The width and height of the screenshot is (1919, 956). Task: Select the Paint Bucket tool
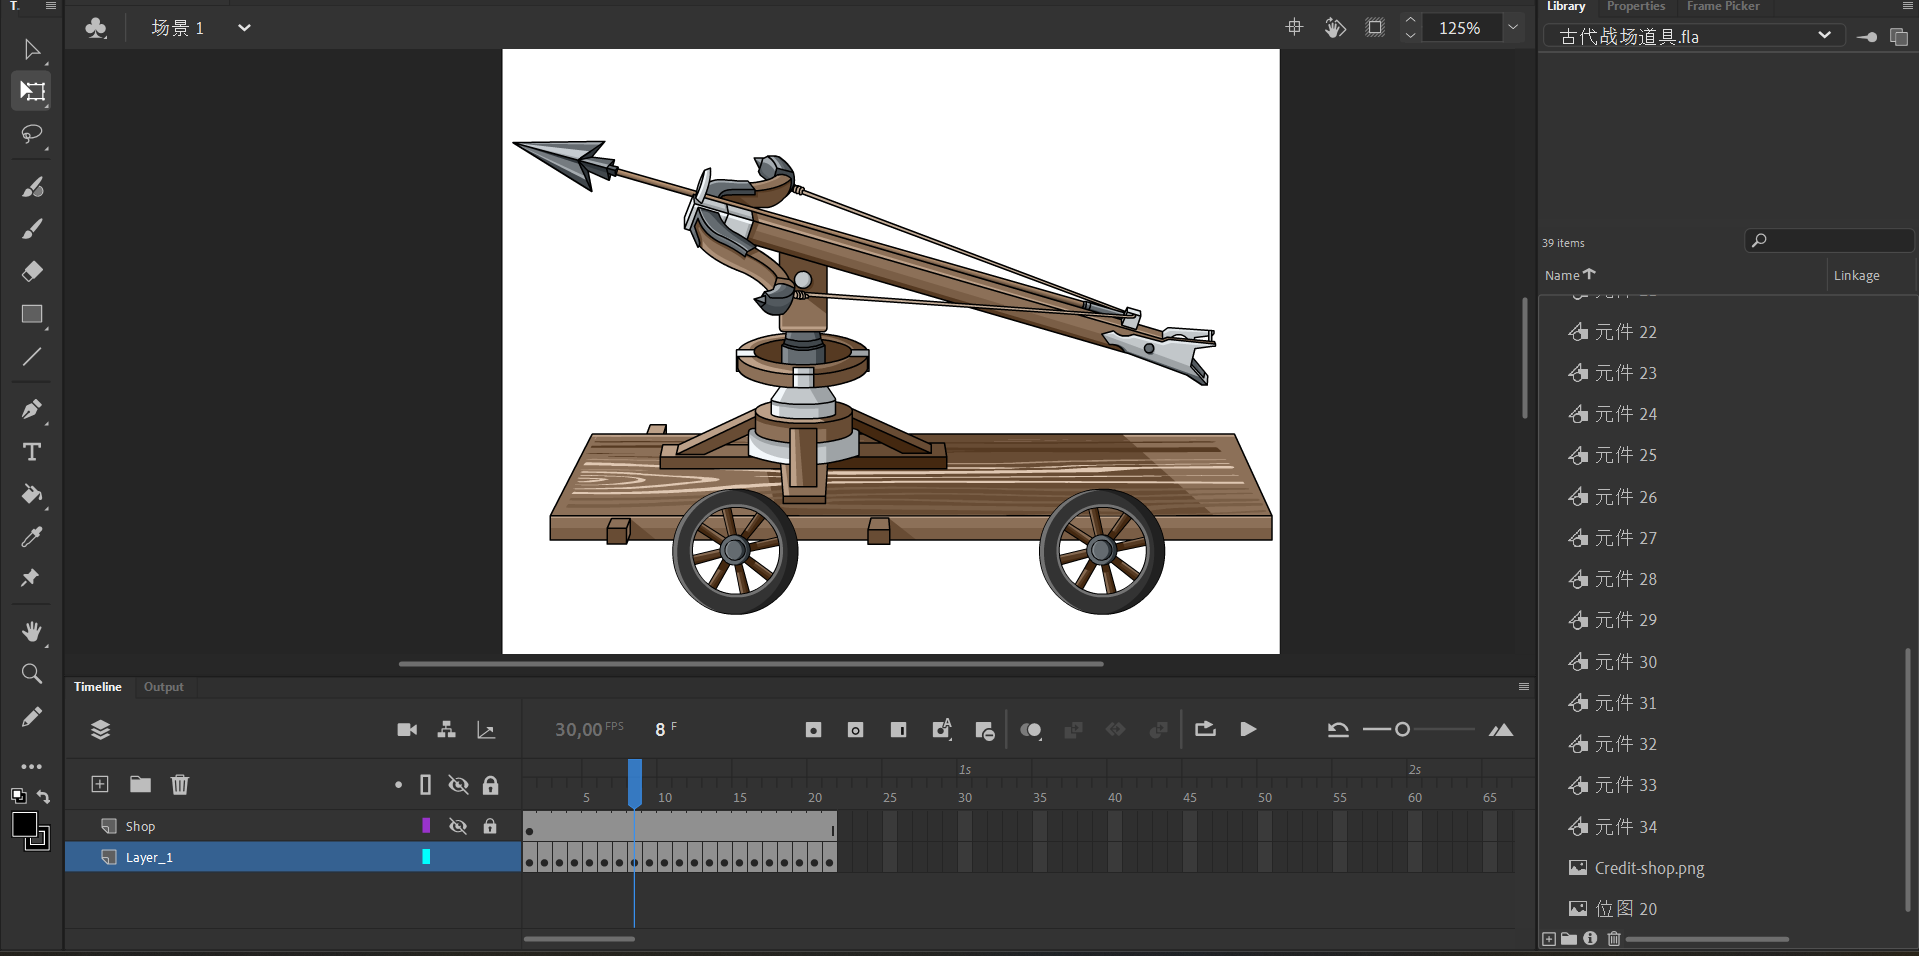32,494
